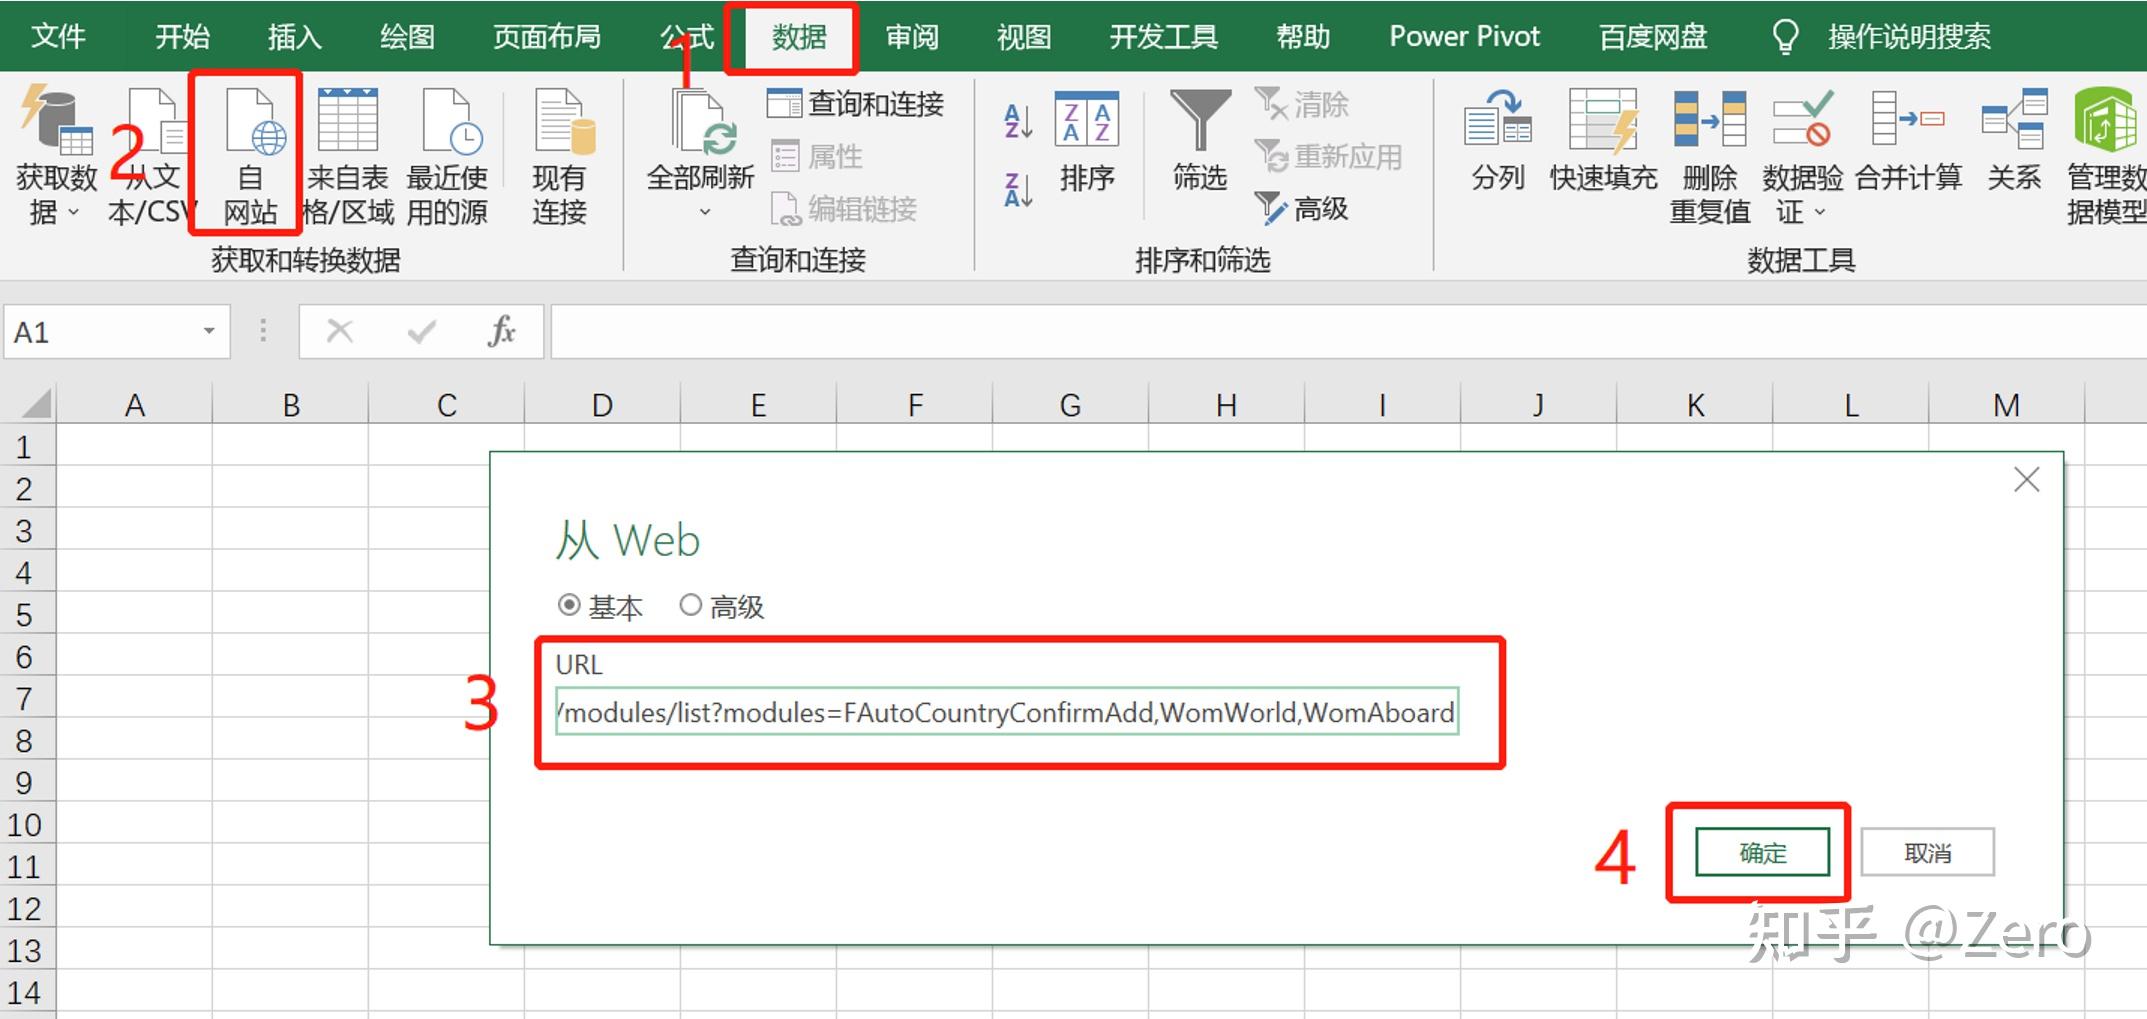Expand the Refresh All (全部刷新) dropdown arrow
2147x1019 pixels.
tap(704, 212)
